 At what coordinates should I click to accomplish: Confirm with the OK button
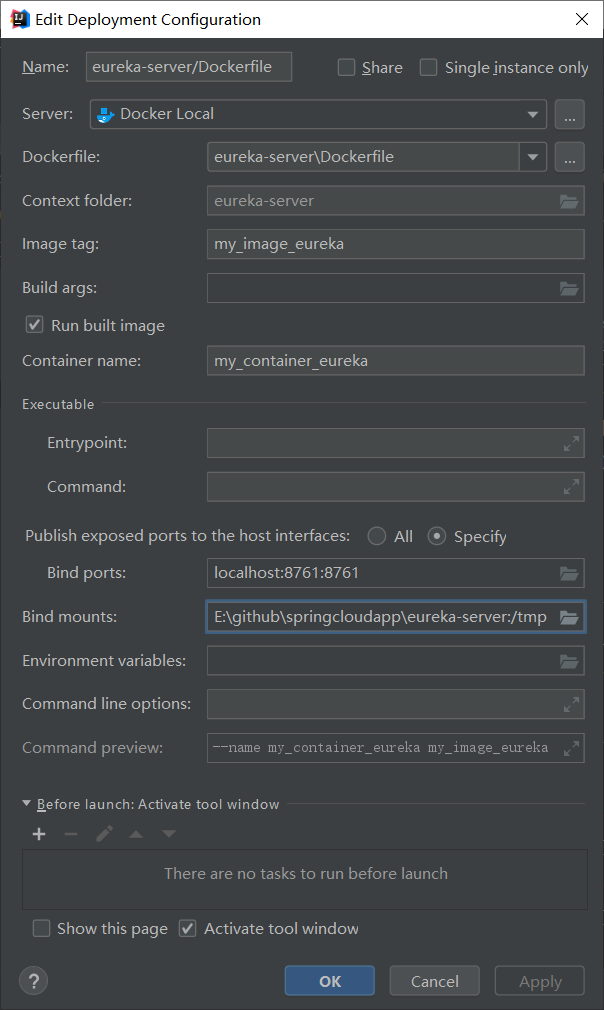point(330,981)
